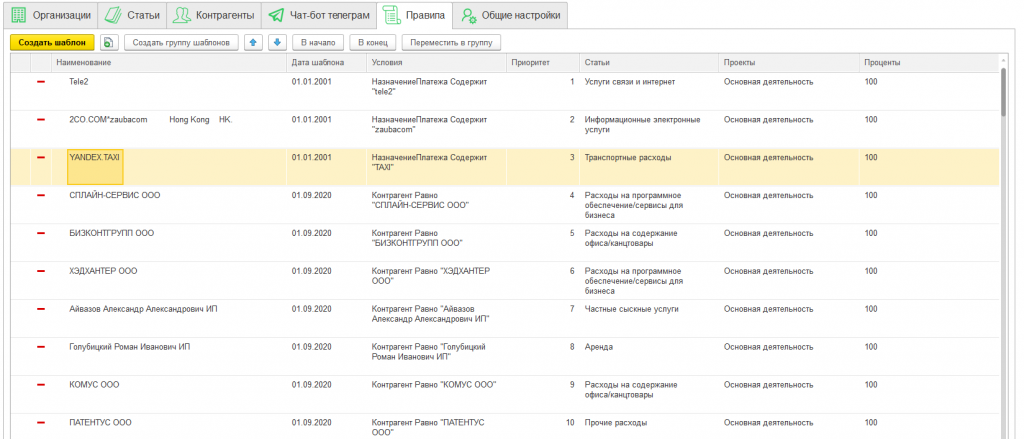
Task: Move selected template up with blue arrow
Action: (253, 43)
